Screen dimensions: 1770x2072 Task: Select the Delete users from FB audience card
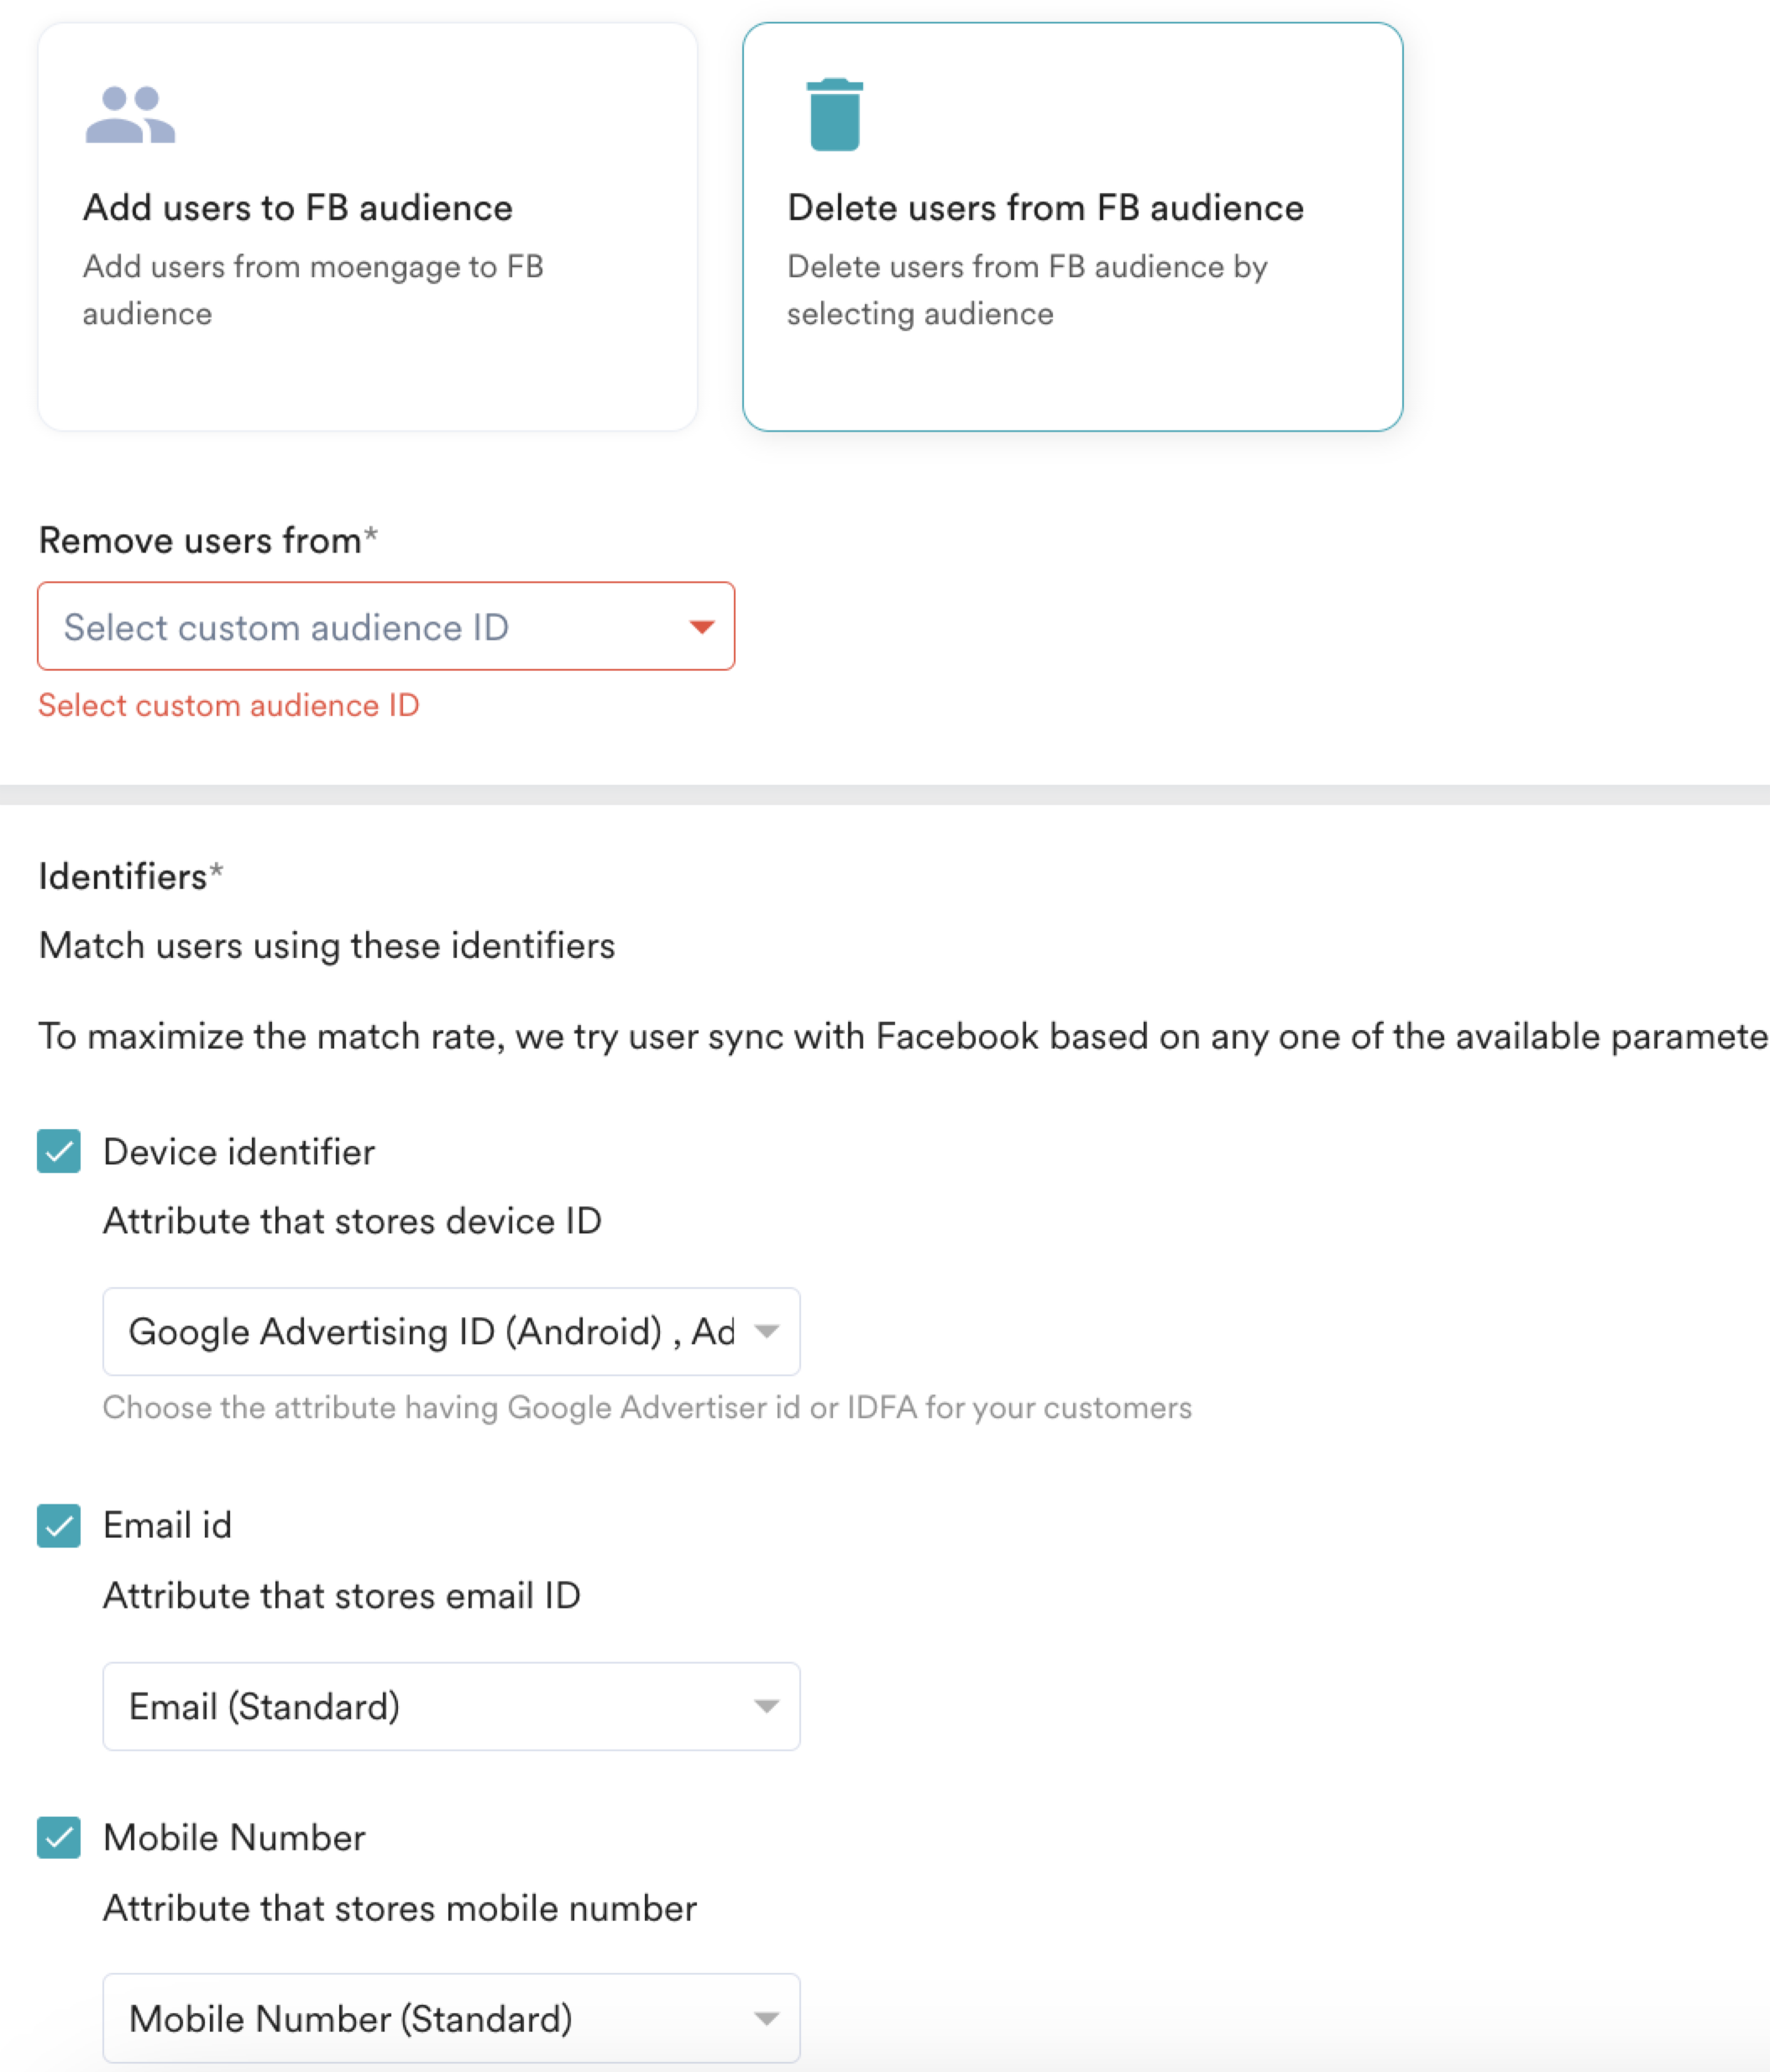1072,227
